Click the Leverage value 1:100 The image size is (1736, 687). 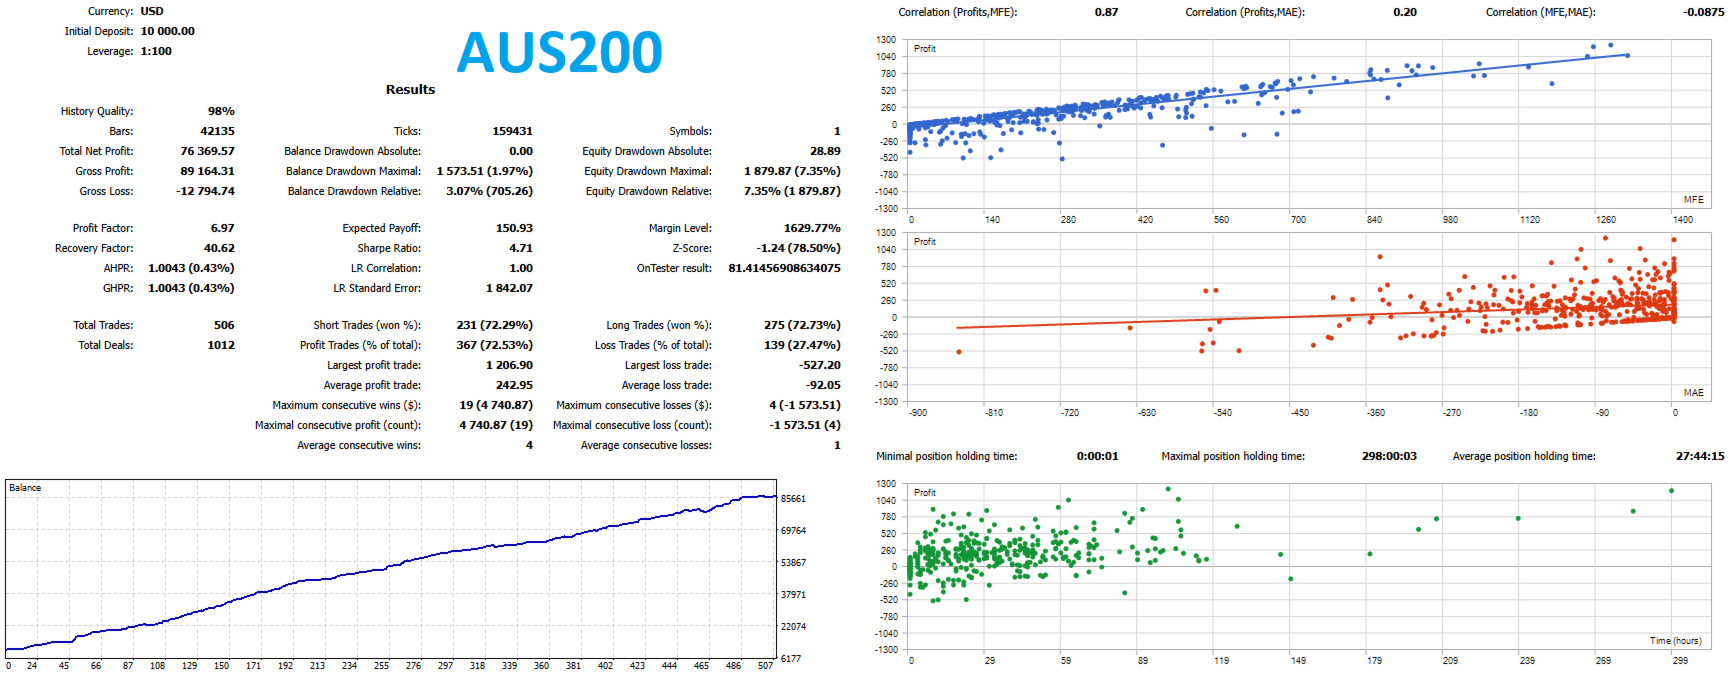156,52
